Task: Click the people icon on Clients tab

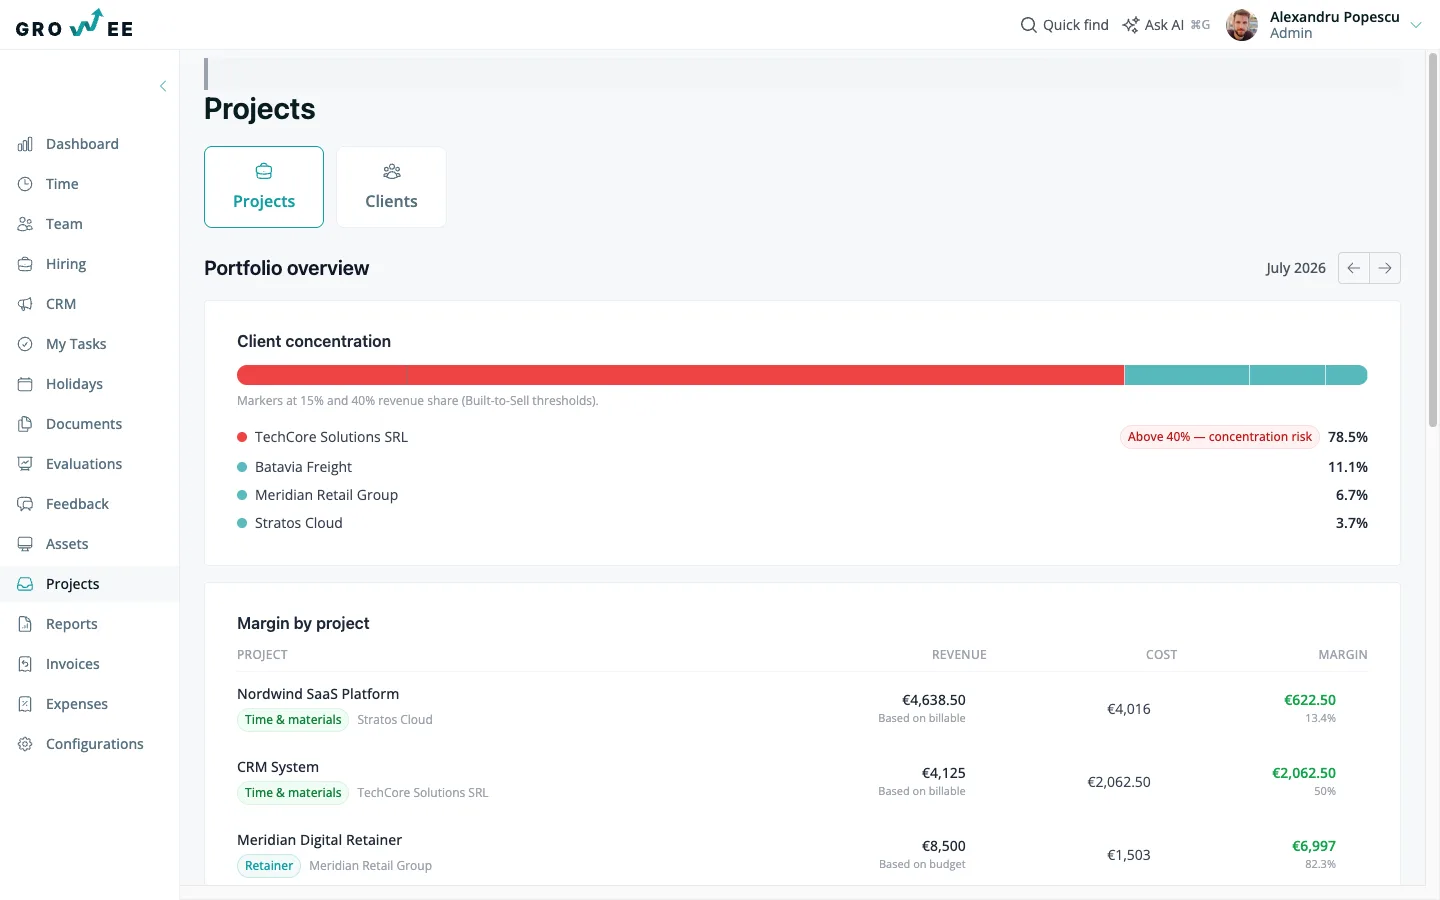Action: tap(392, 172)
